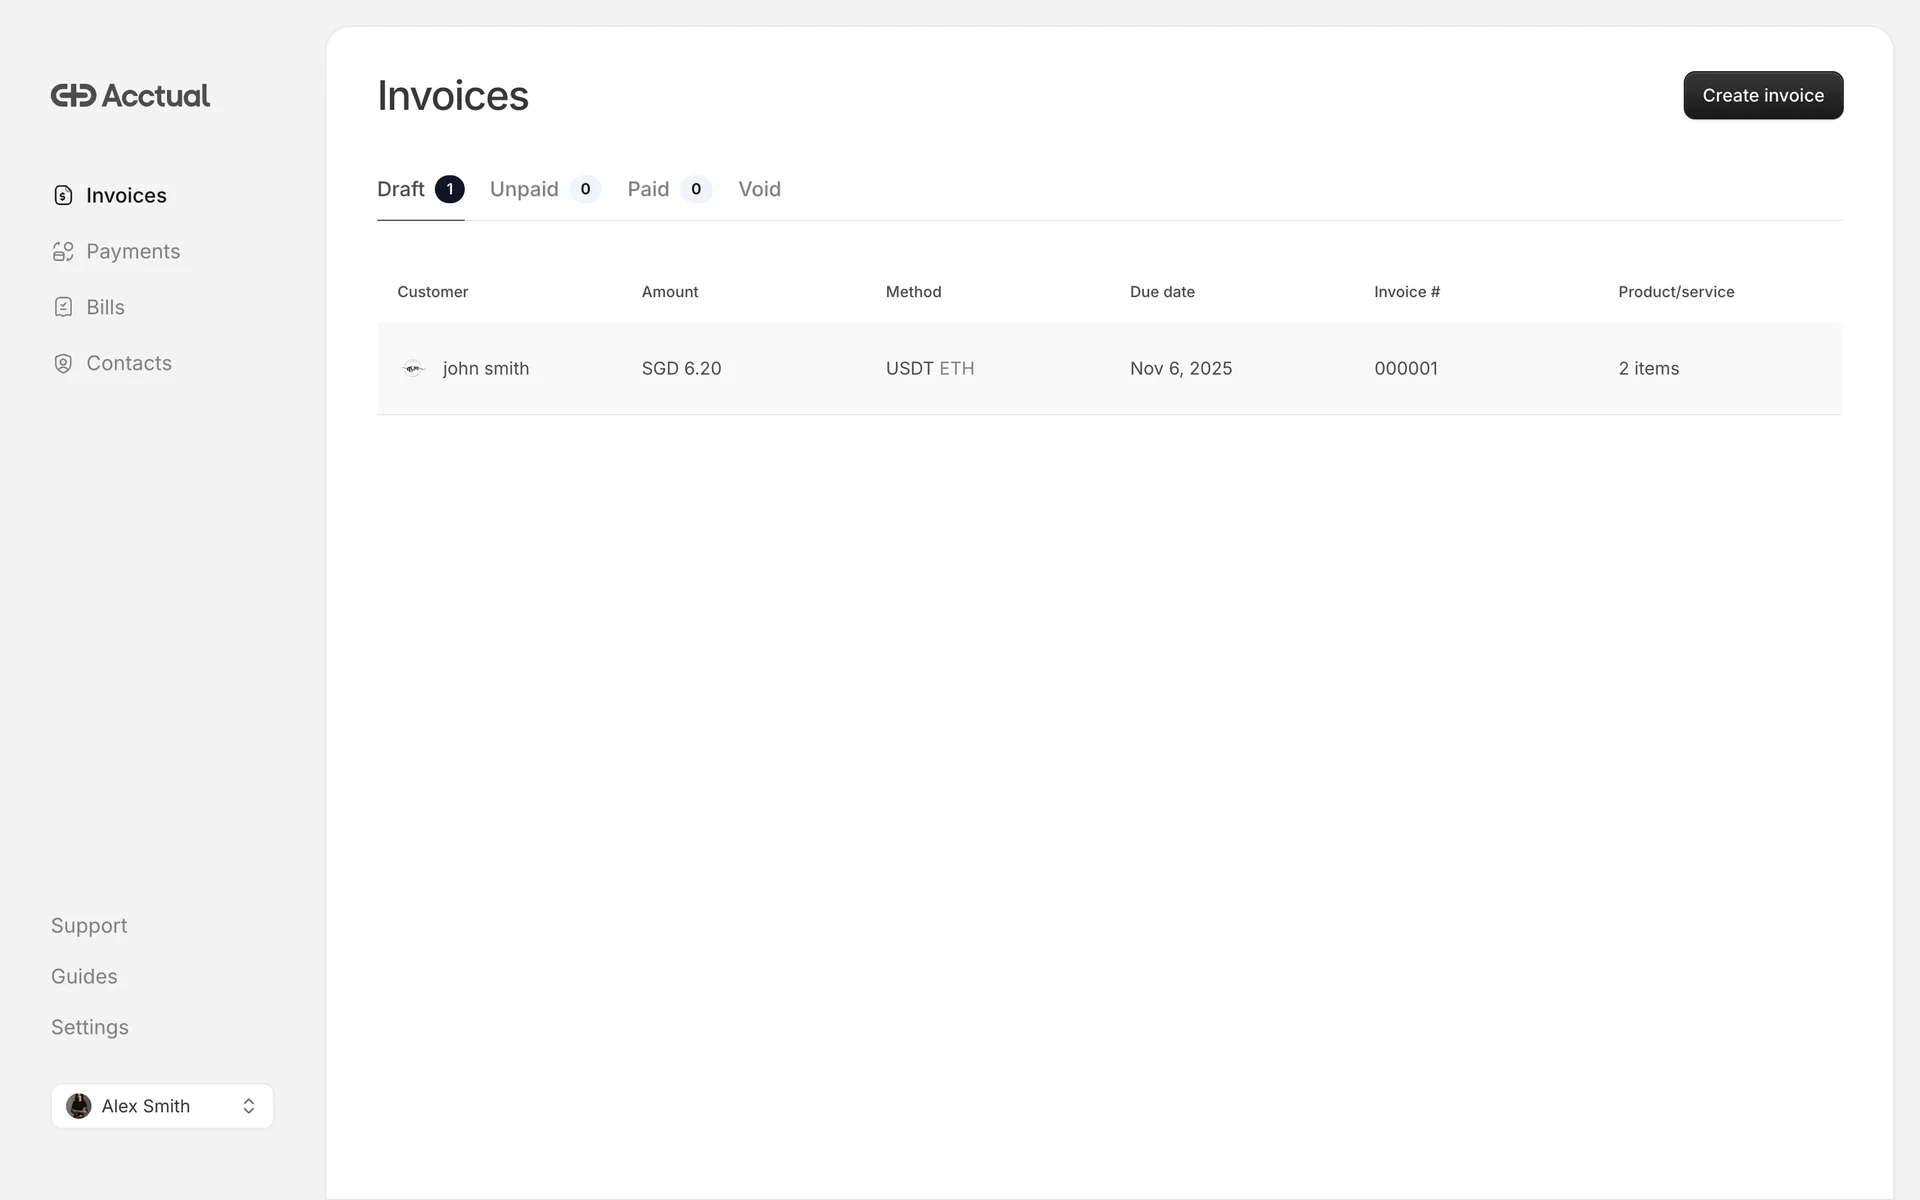Click john smith's avatar icon

click(413, 368)
